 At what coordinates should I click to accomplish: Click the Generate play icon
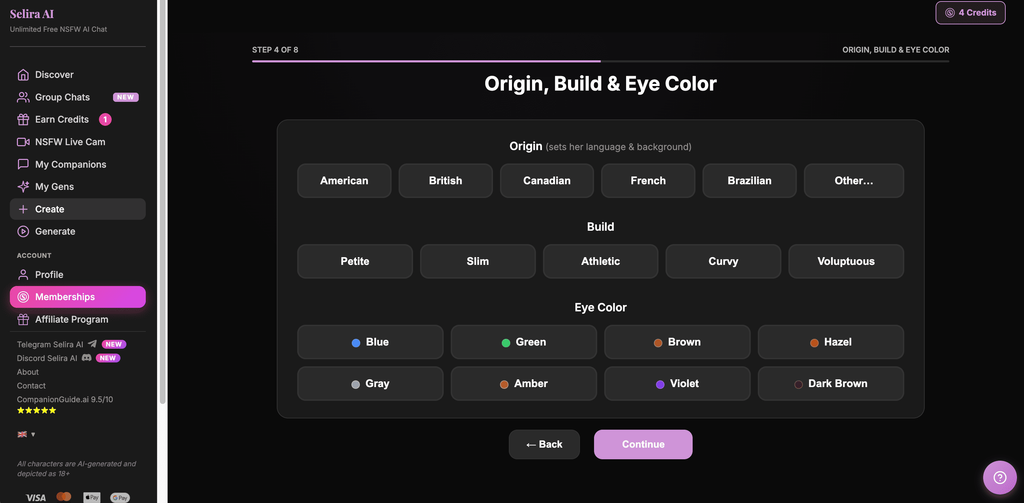[x=24, y=231]
